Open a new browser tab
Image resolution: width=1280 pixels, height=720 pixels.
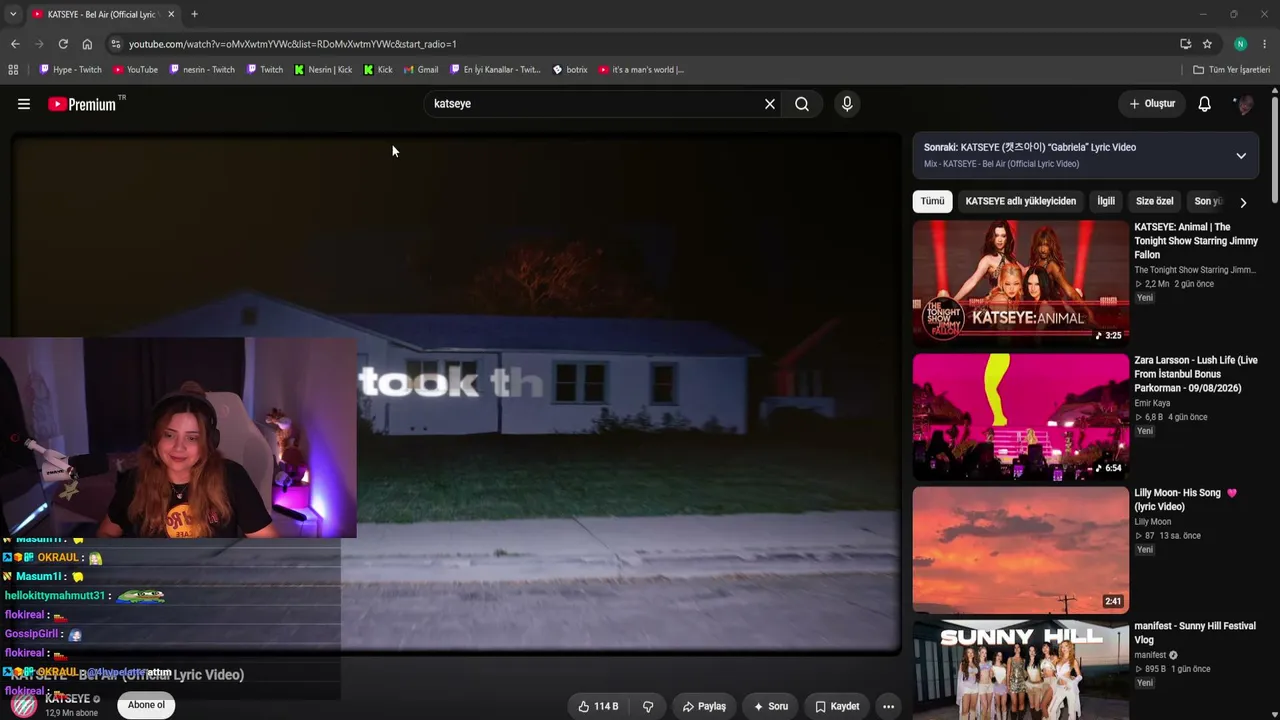[x=194, y=14]
